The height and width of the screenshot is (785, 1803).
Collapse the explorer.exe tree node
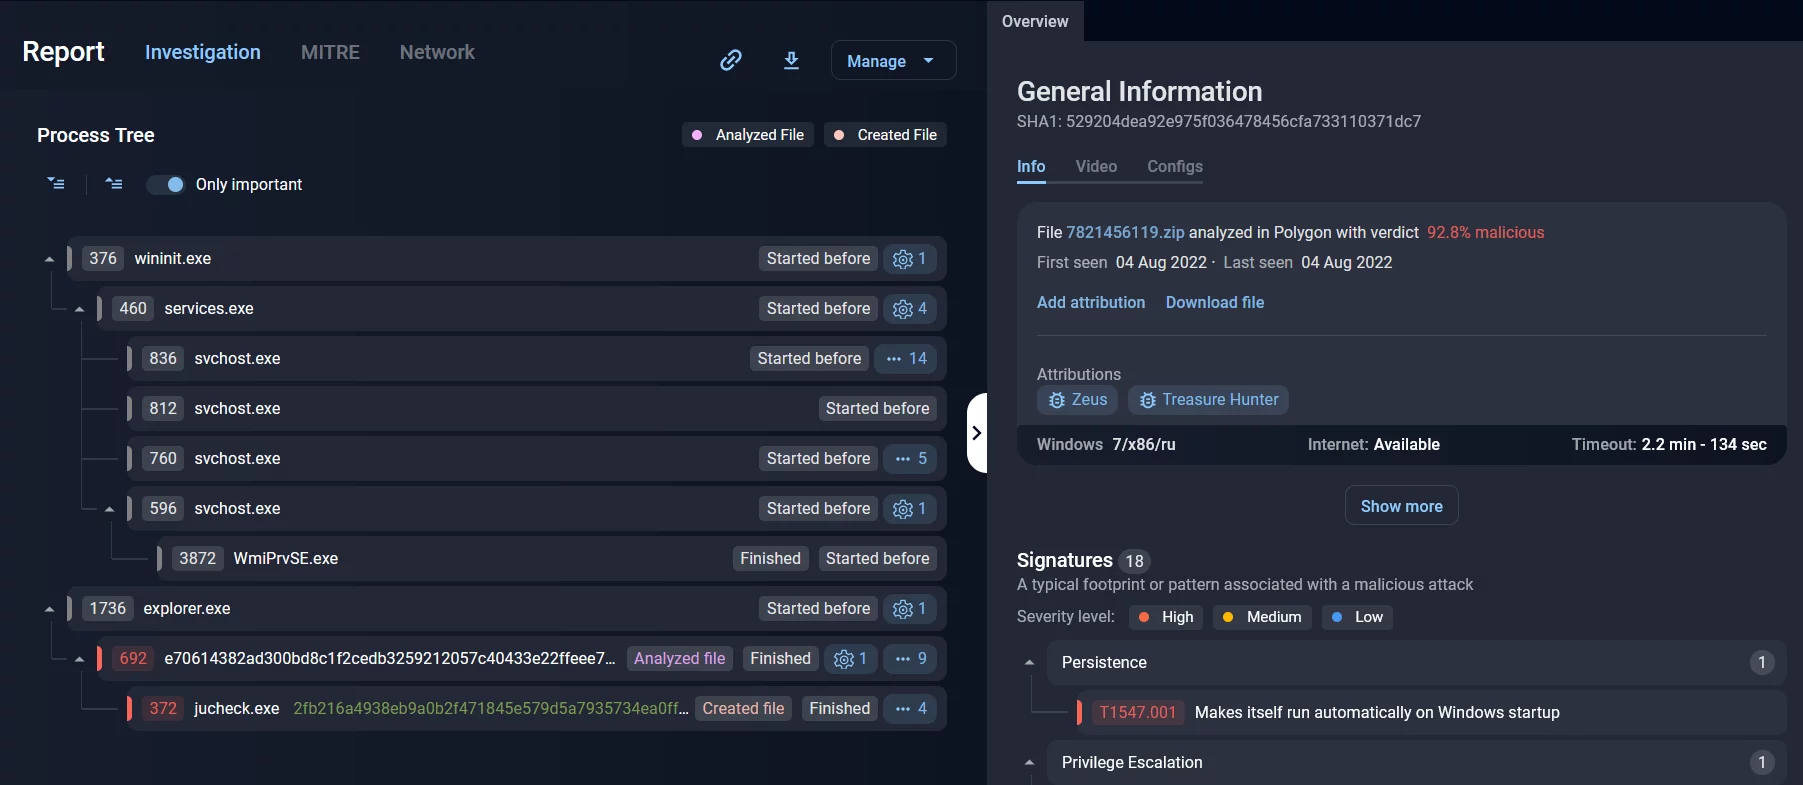49,609
